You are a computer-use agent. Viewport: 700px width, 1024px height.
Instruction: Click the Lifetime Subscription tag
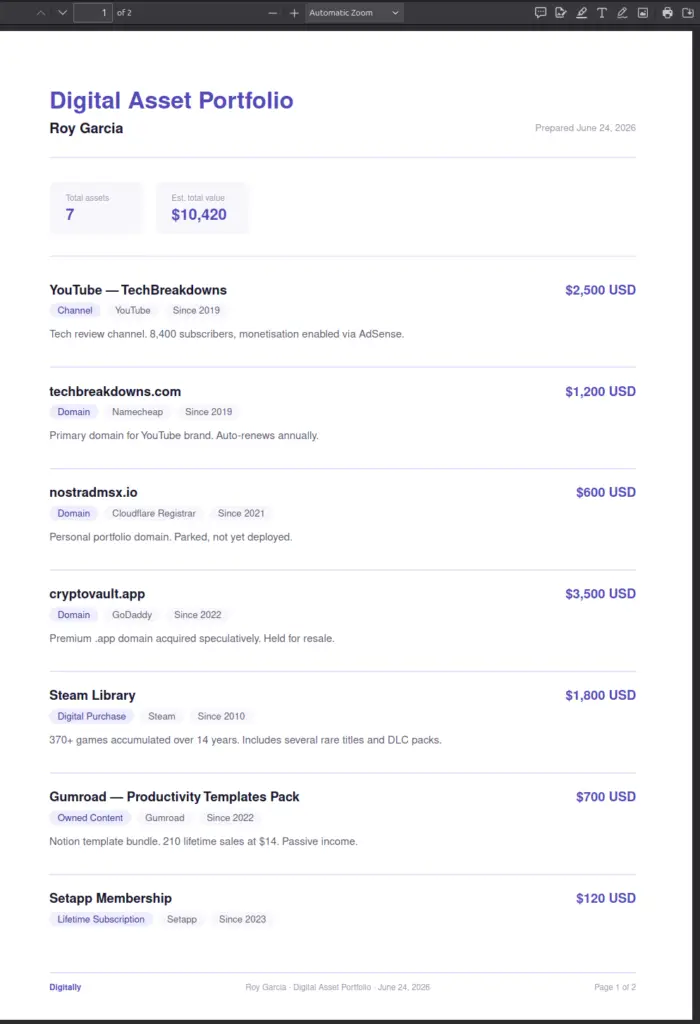tap(101, 920)
